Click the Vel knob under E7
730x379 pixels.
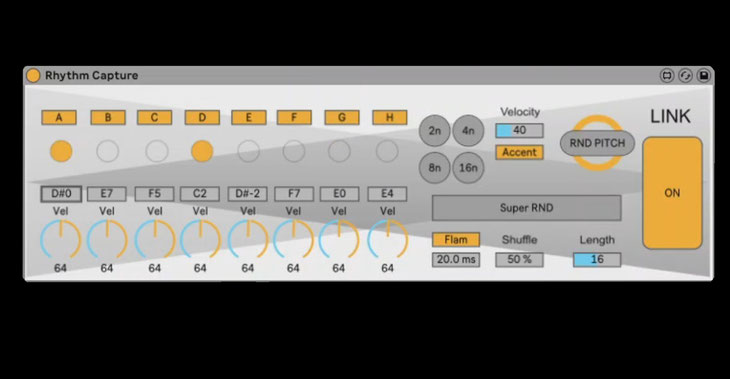[107, 240]
